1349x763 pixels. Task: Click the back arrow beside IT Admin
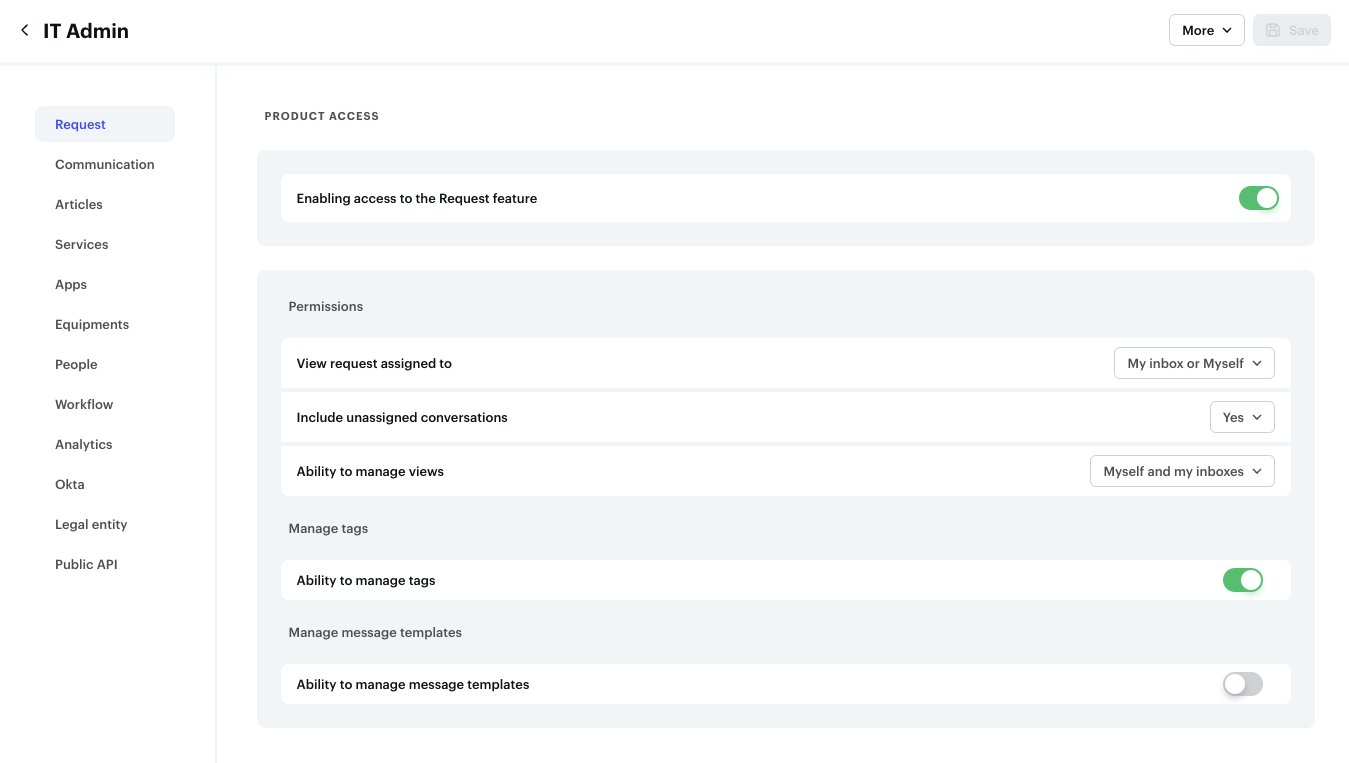tap(25, 31)
